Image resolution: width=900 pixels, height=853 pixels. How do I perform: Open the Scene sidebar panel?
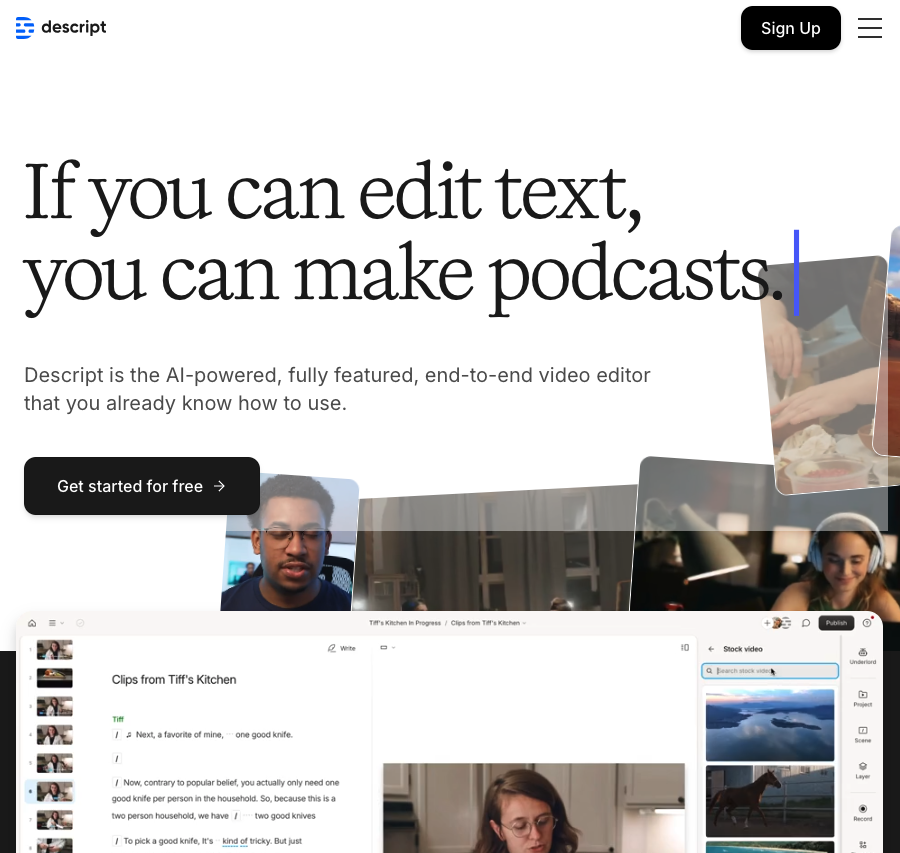pos(863,734)
